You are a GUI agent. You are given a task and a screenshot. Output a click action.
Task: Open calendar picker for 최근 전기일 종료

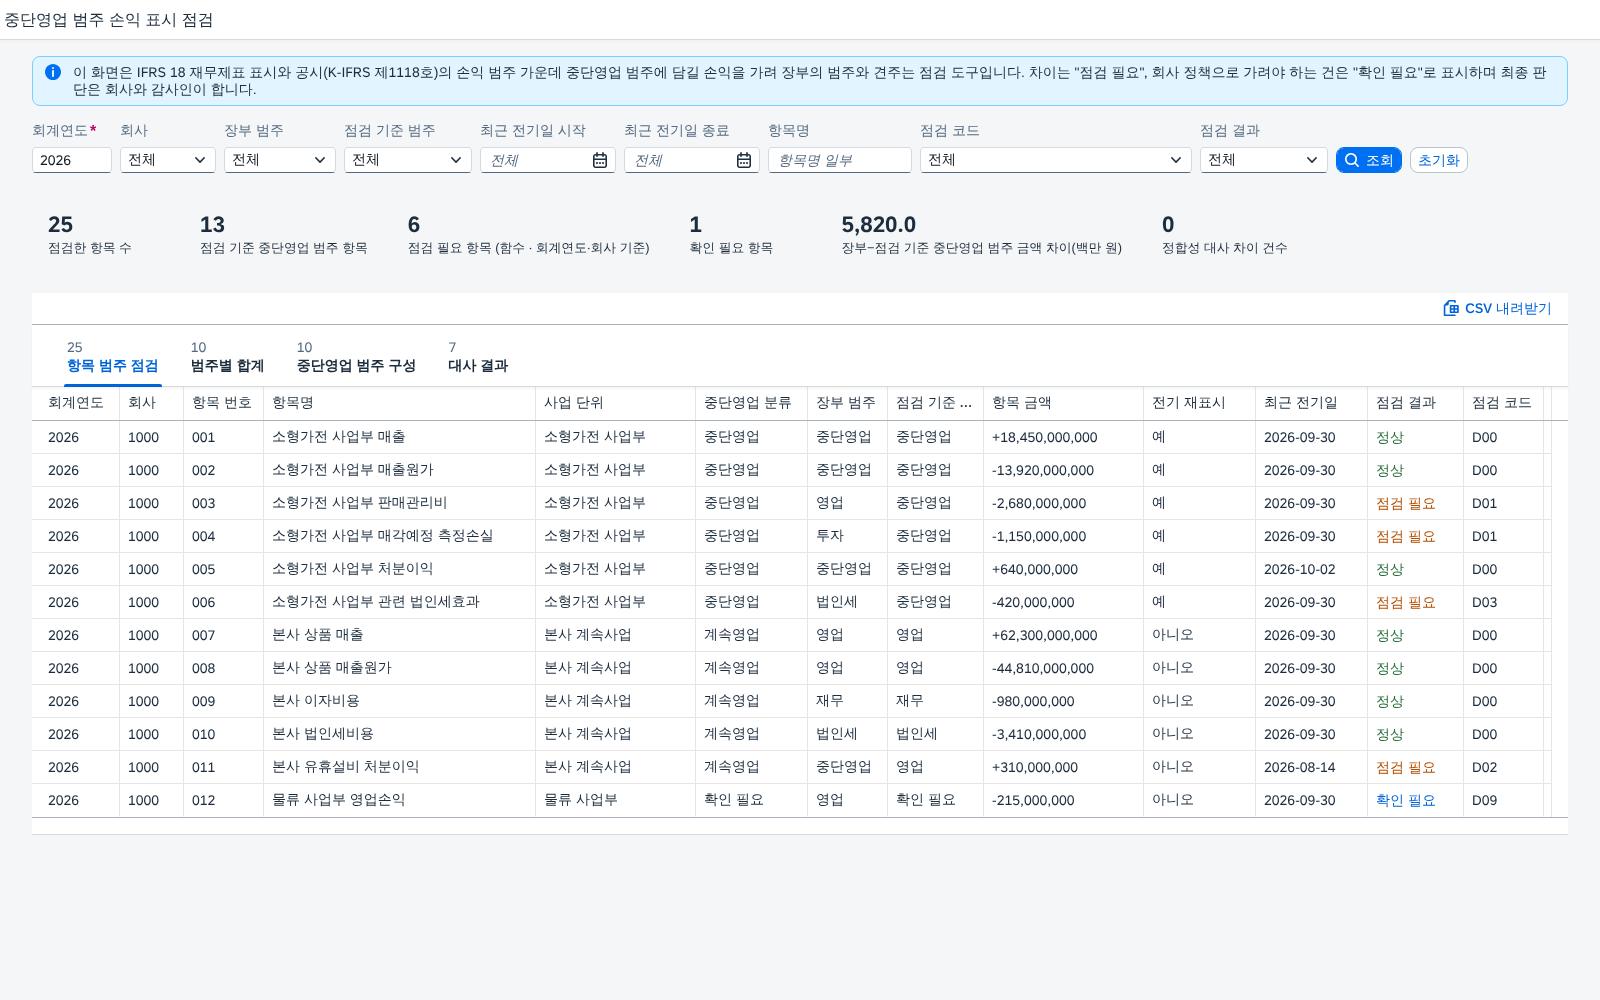[x=744, y=160]
